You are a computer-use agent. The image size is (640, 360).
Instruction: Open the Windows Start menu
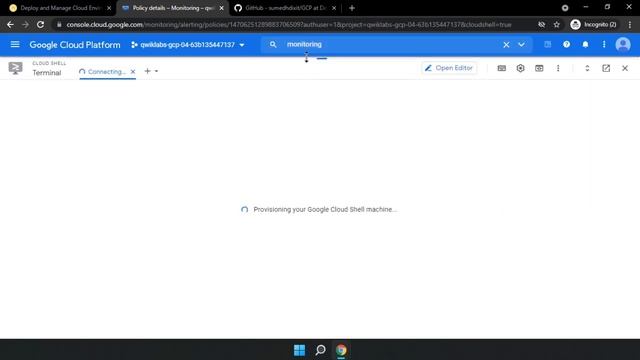coord(299,350)
